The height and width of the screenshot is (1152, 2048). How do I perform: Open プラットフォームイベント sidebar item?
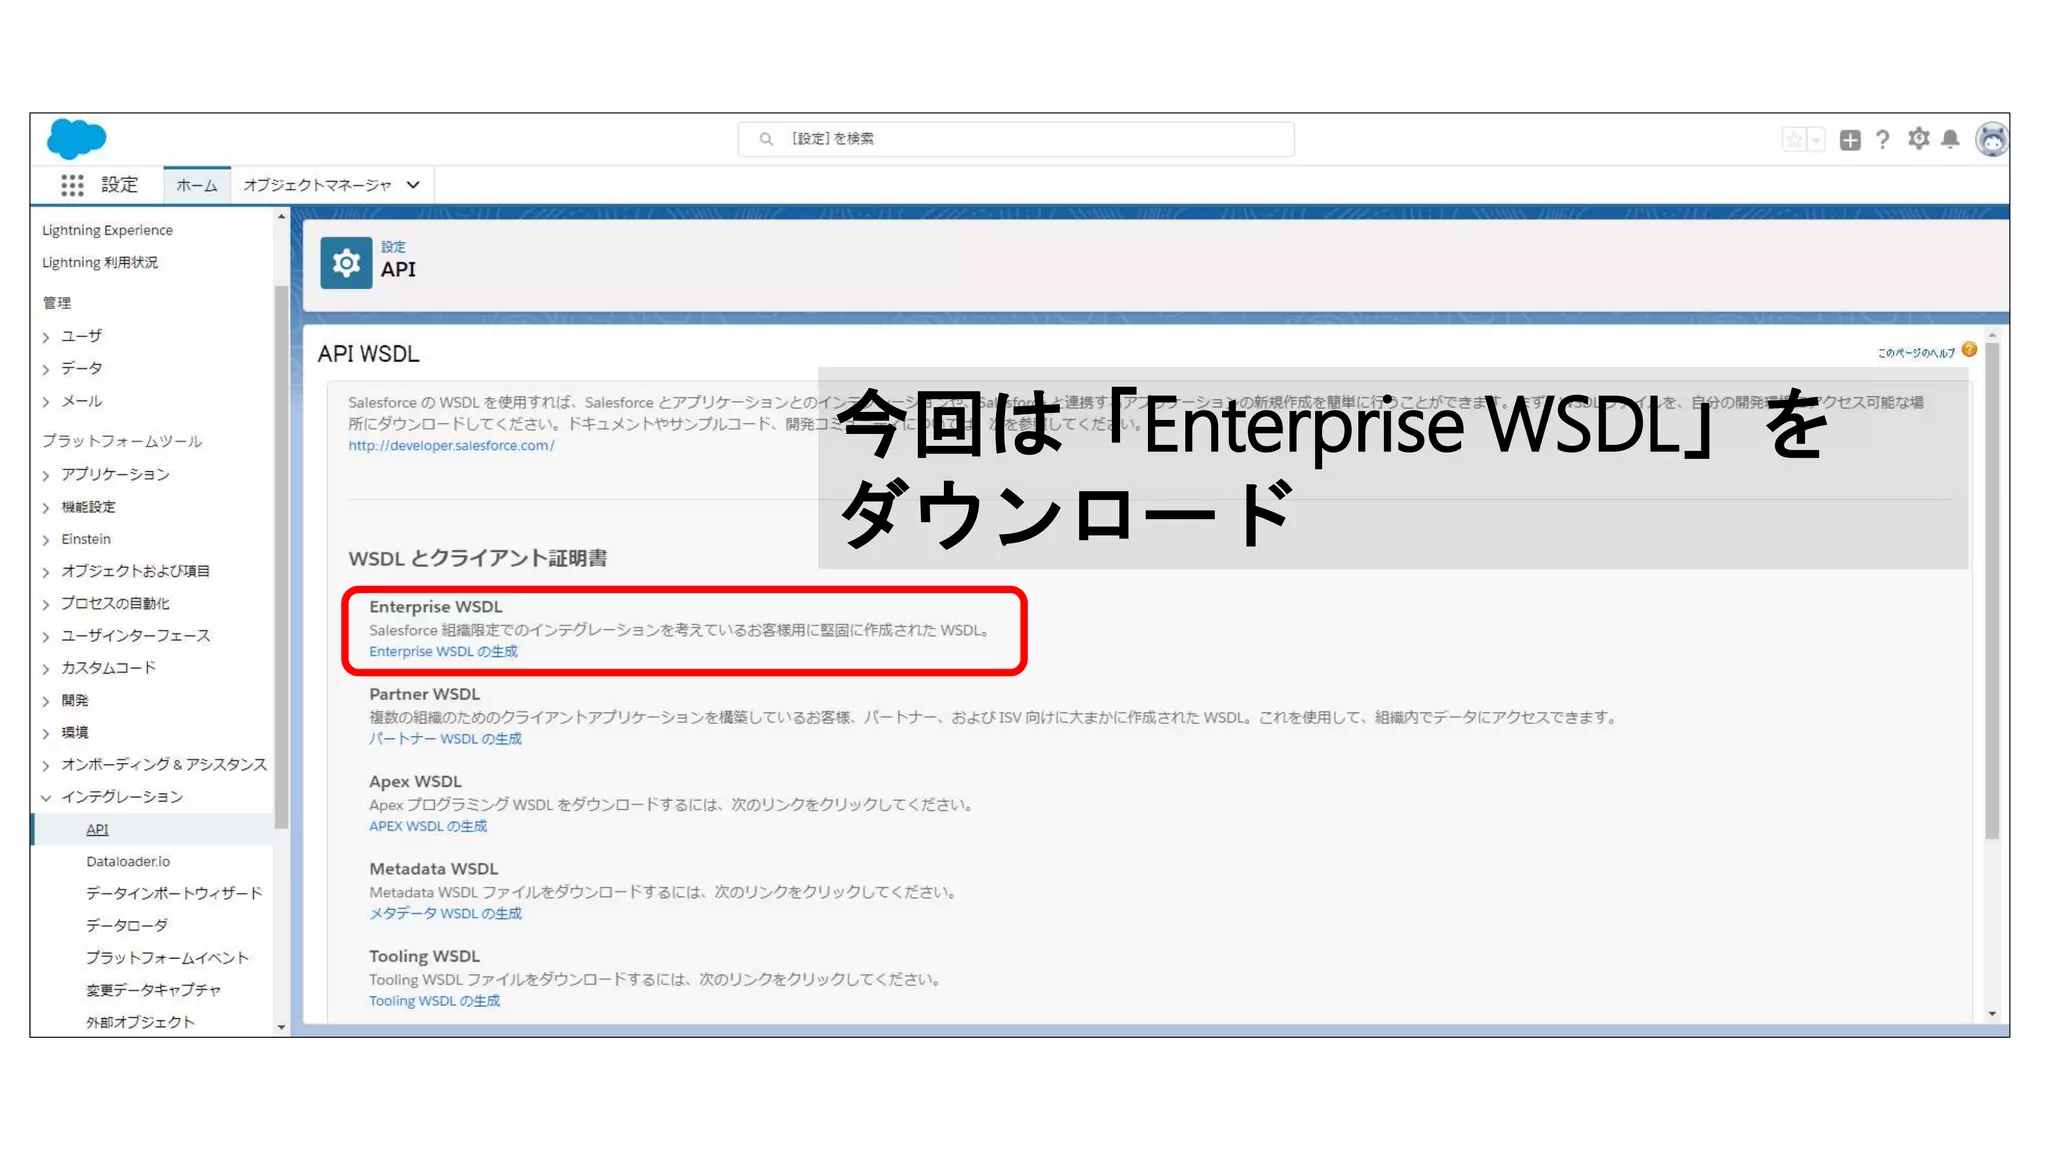click(x=167, y=957)
